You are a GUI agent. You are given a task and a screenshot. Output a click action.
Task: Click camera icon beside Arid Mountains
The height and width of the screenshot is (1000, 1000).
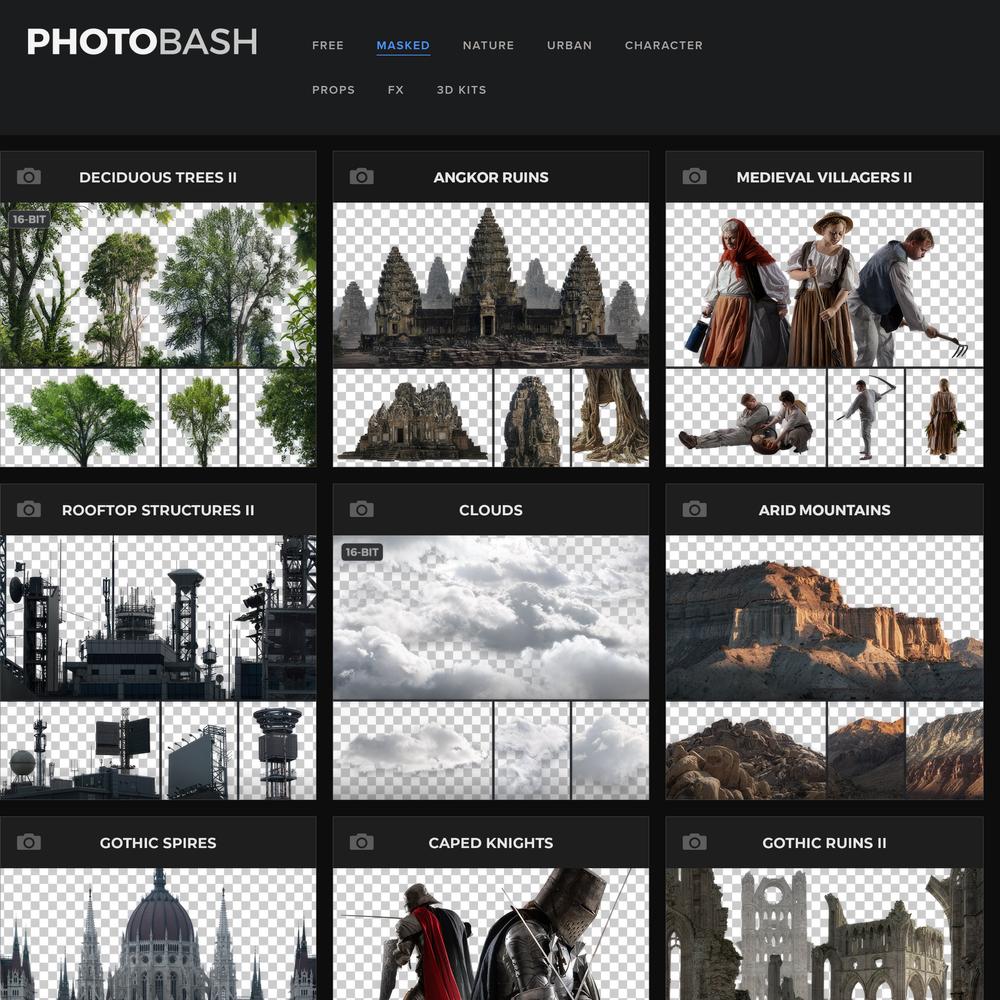click(695, 510)
